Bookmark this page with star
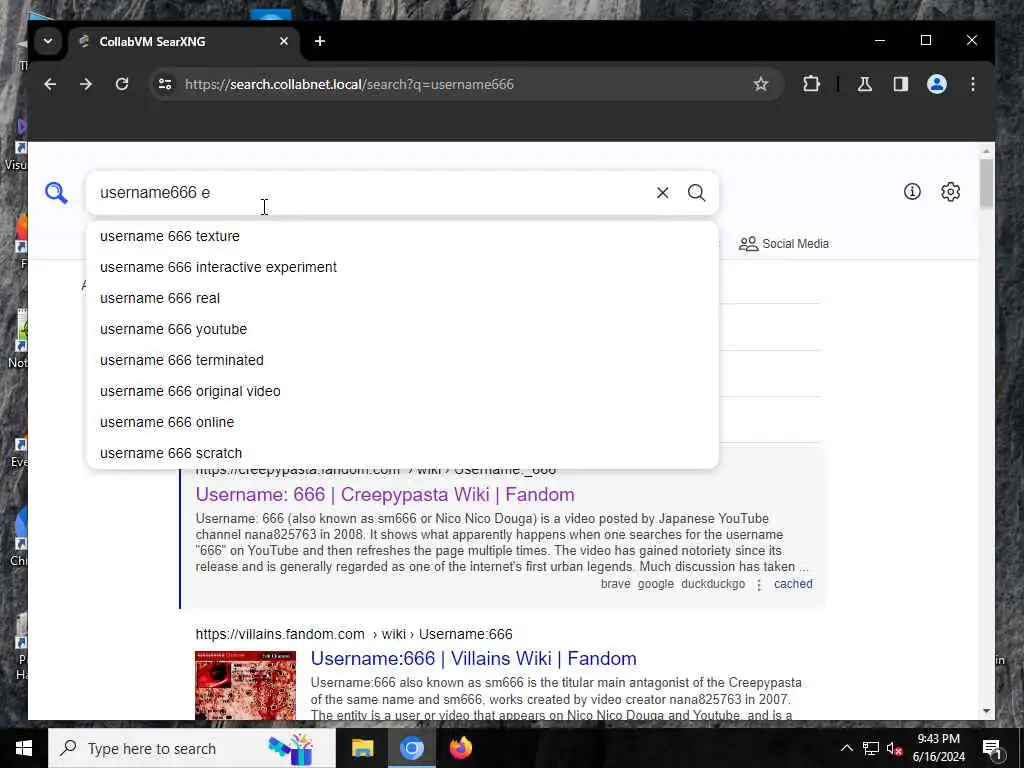The image size is (1024, 768). (760, 84)
